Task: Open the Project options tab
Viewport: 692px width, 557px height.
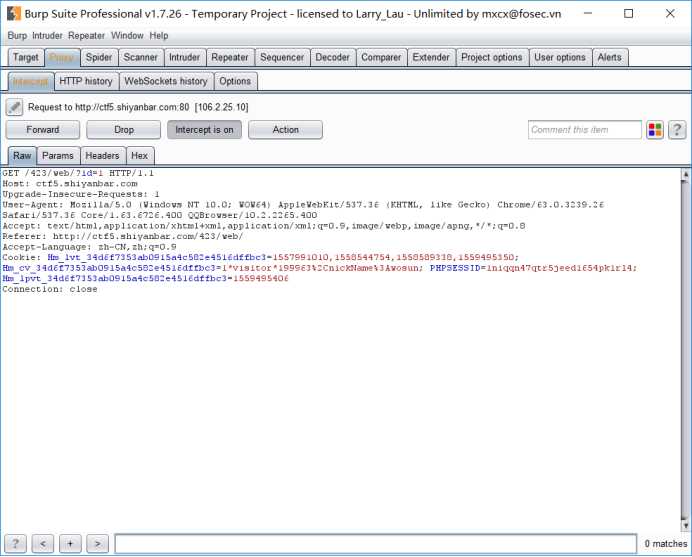Action: pyautogui.click(x=492, y=57)
